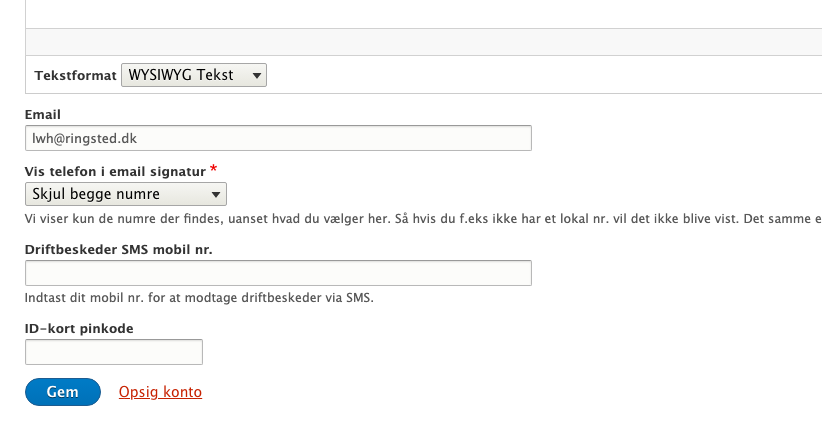
Task: Click the Tekstformat label
Action: 75,75
